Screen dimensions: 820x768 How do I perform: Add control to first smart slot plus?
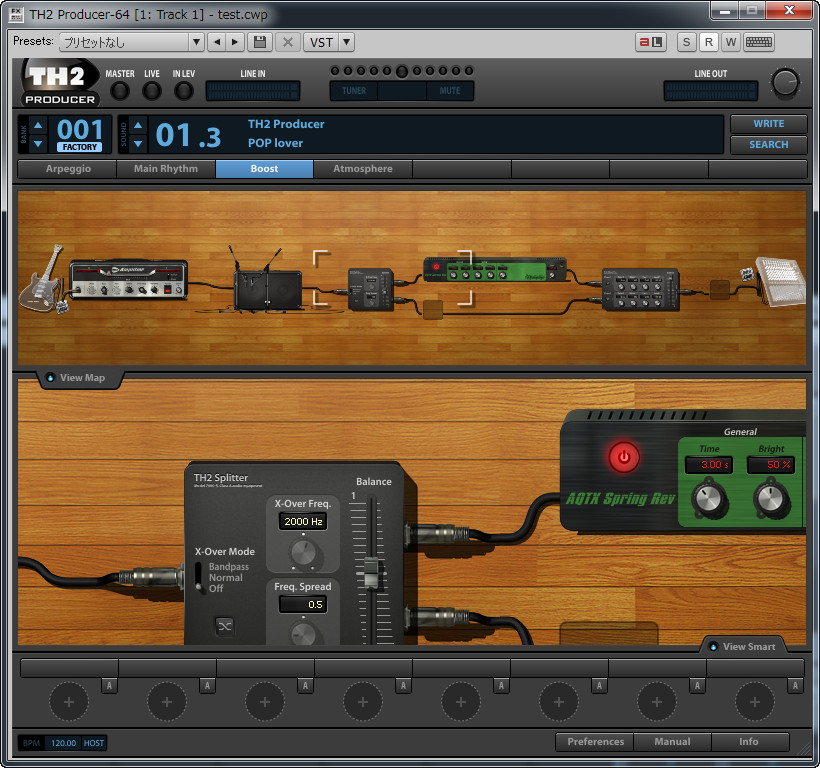69,702
